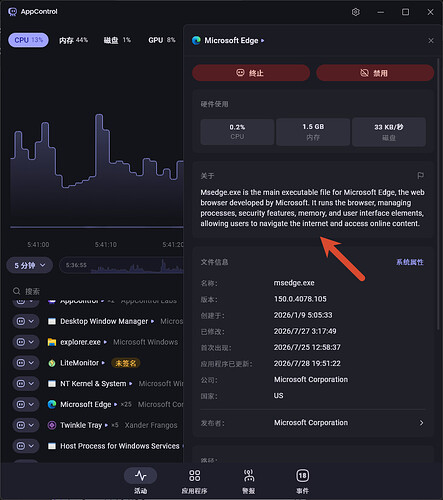
Task: Toggle the control button for NT Kernel & System
Action: pos(21,384)
